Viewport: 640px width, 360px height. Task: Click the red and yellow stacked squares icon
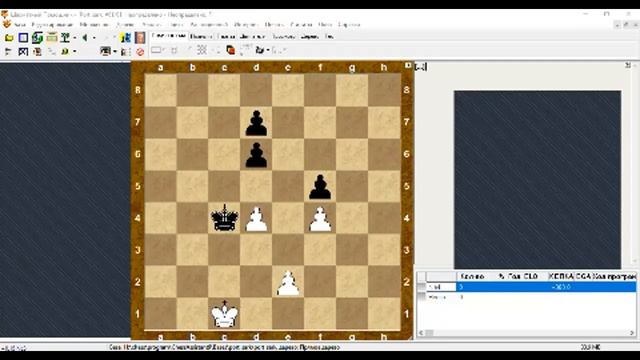(x=231, y=50)
